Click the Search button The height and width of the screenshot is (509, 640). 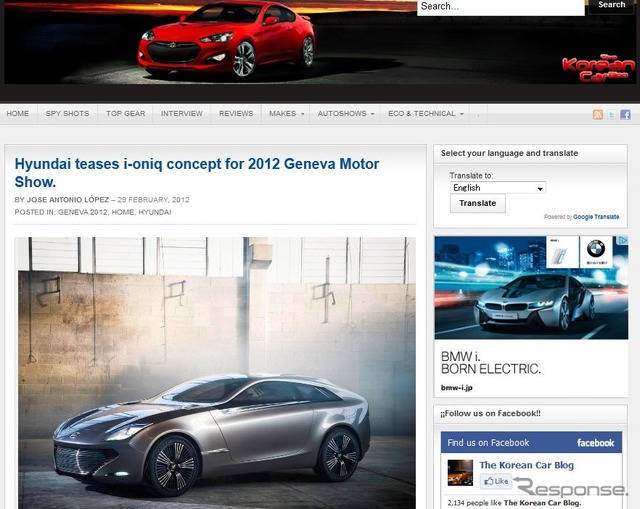[x=611, y=6]
